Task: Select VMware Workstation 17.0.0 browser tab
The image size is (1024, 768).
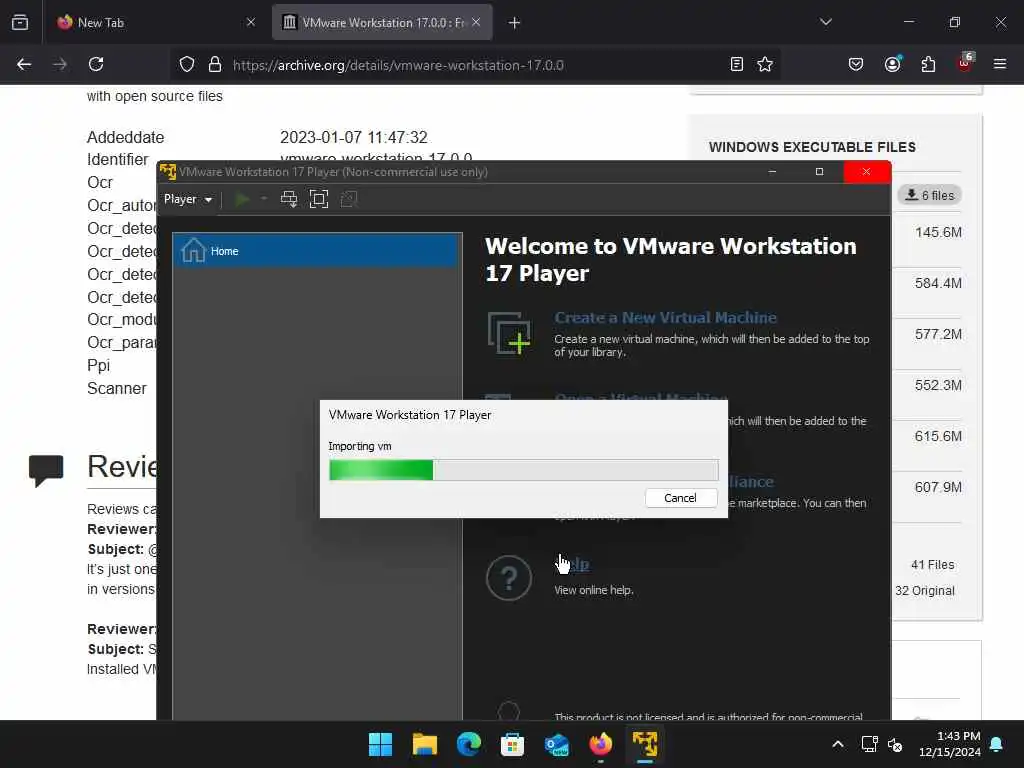Action: pyautogui.click(x=382, y=22)
